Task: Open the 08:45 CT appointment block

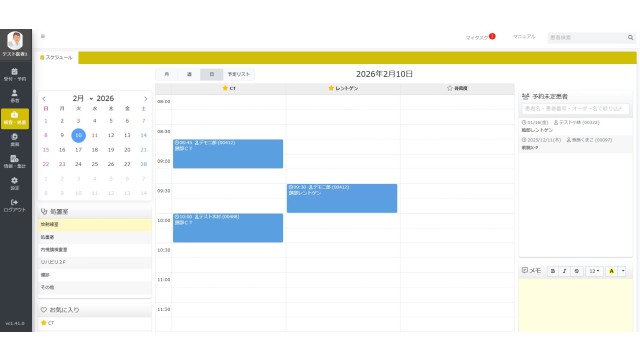Action: 228,154
